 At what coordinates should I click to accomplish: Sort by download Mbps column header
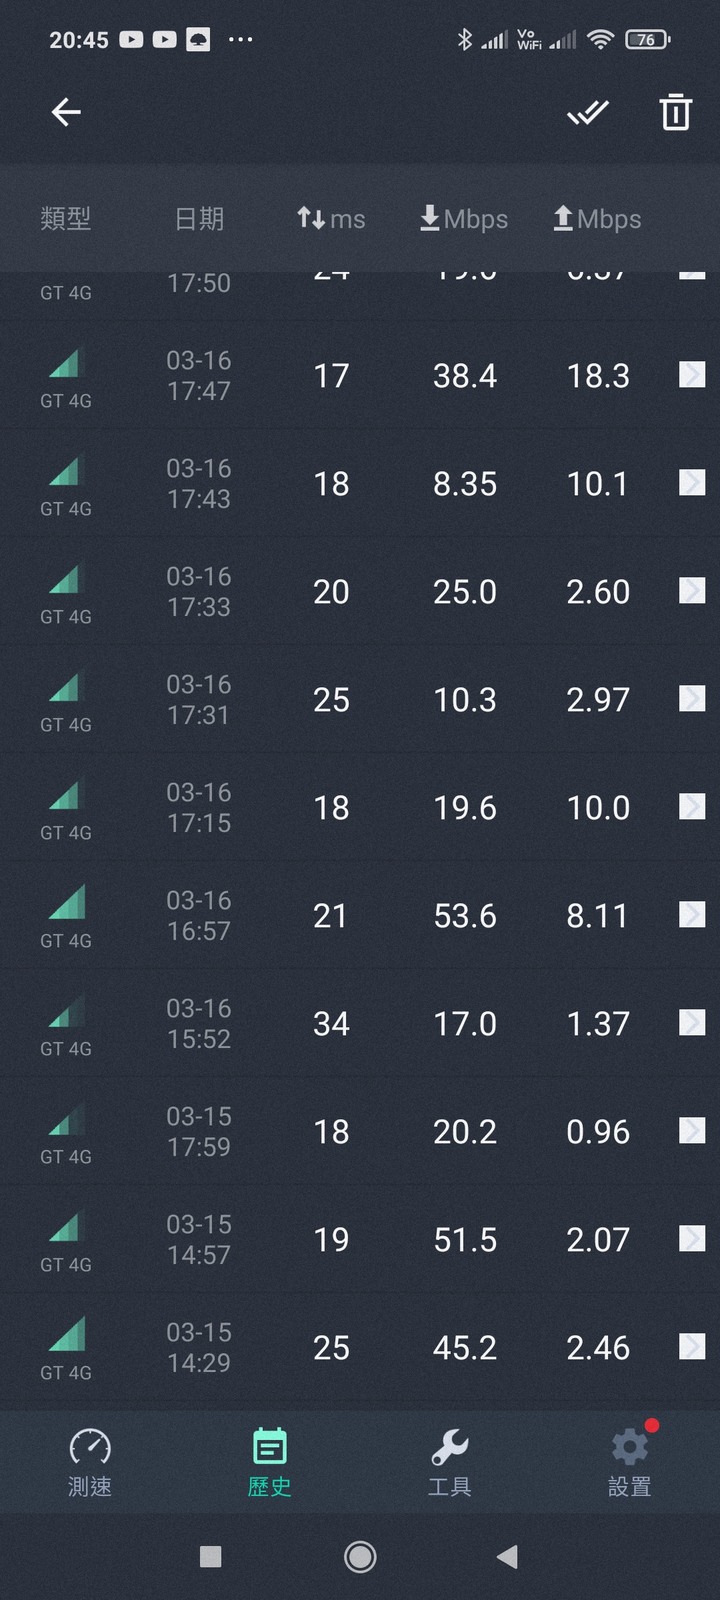point(464,218)
